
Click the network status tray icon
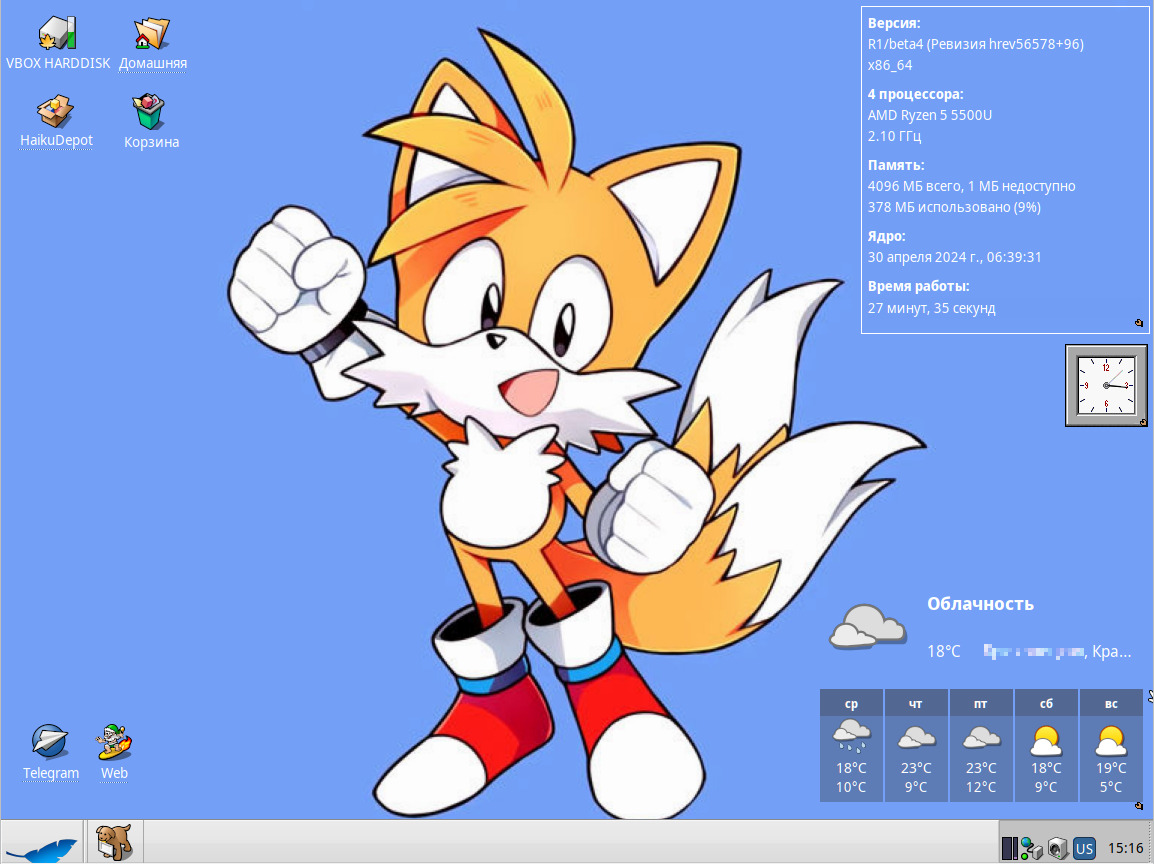coord(1031,849)
